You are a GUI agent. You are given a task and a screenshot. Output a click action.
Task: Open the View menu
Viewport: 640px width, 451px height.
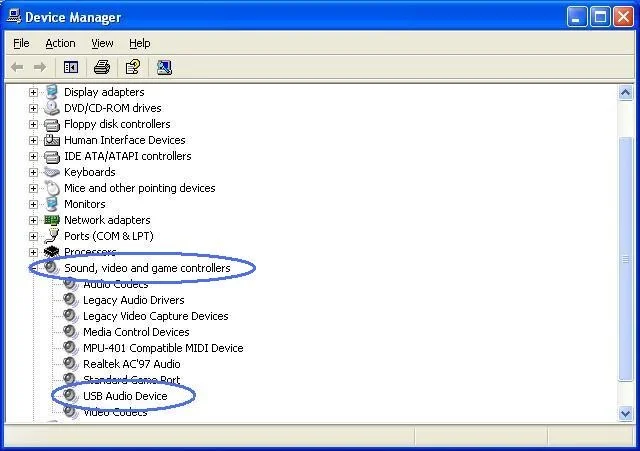(102, 43)
